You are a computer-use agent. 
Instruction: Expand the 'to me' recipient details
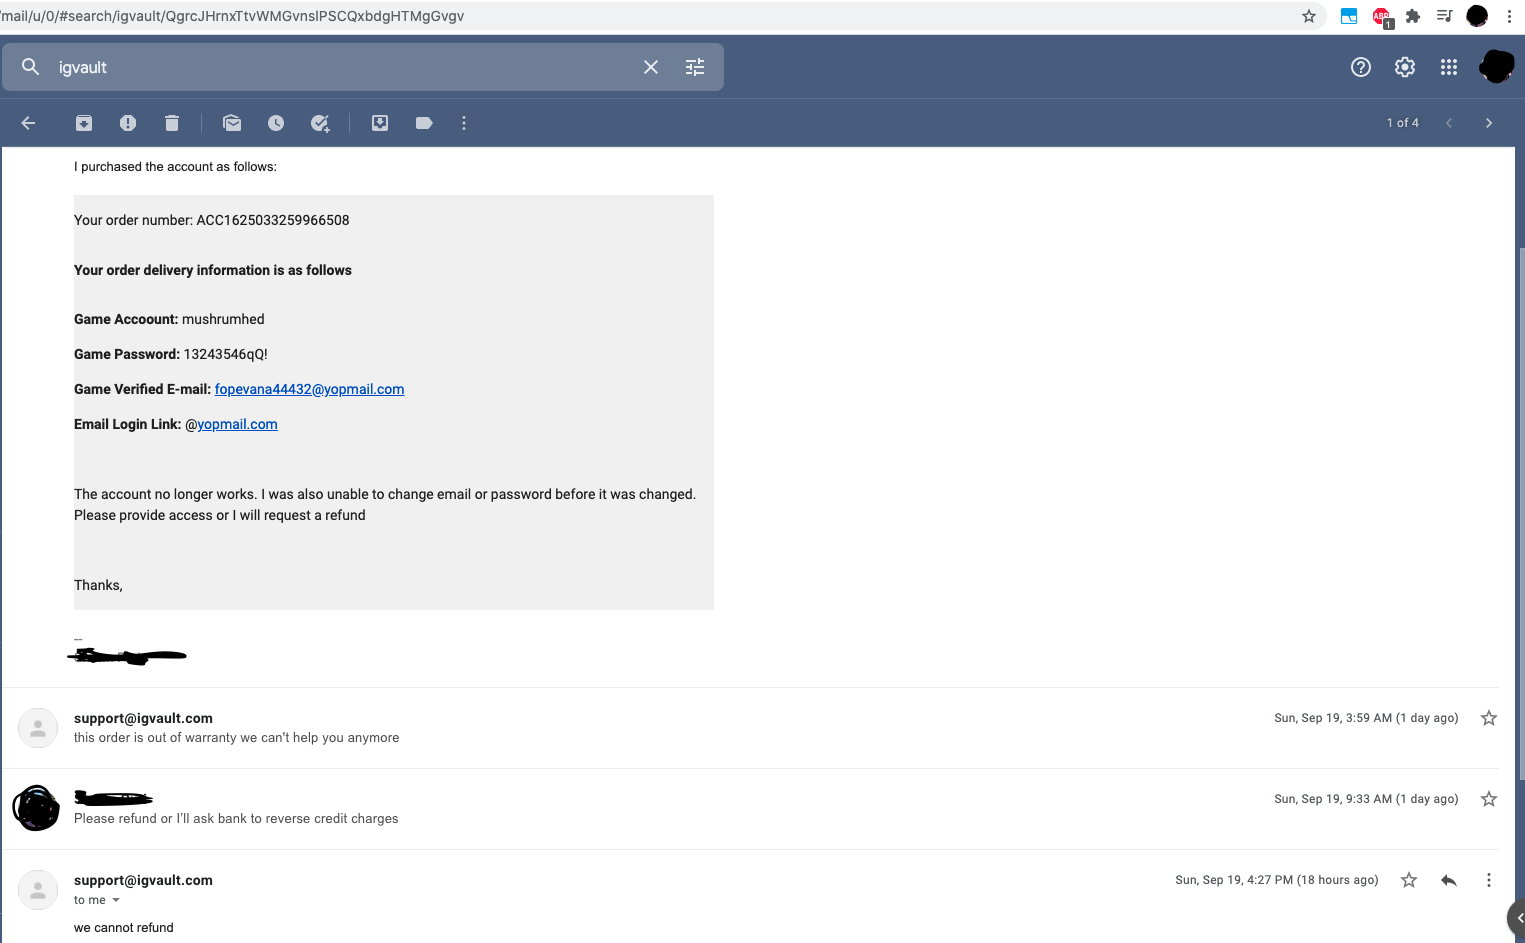click(x=116, y=900)
